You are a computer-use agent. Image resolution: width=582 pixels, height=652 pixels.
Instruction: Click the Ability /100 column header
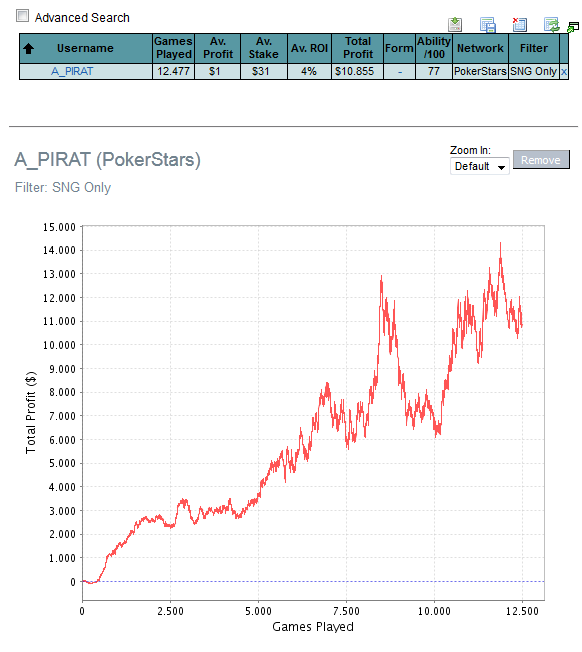pyautogui.click(x=434, y=48)
